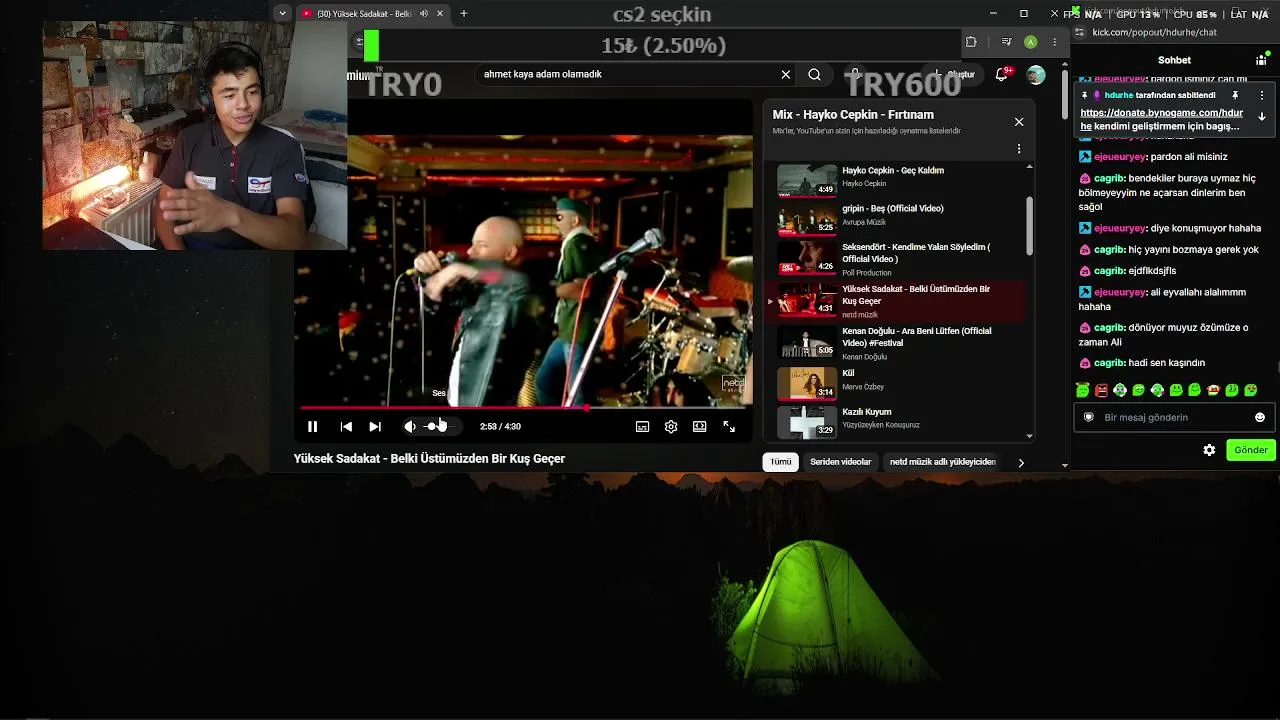The height and width of the screenshot is (720, 1280).
Task: Click the chat identity shield icon
Action: 1090,417
